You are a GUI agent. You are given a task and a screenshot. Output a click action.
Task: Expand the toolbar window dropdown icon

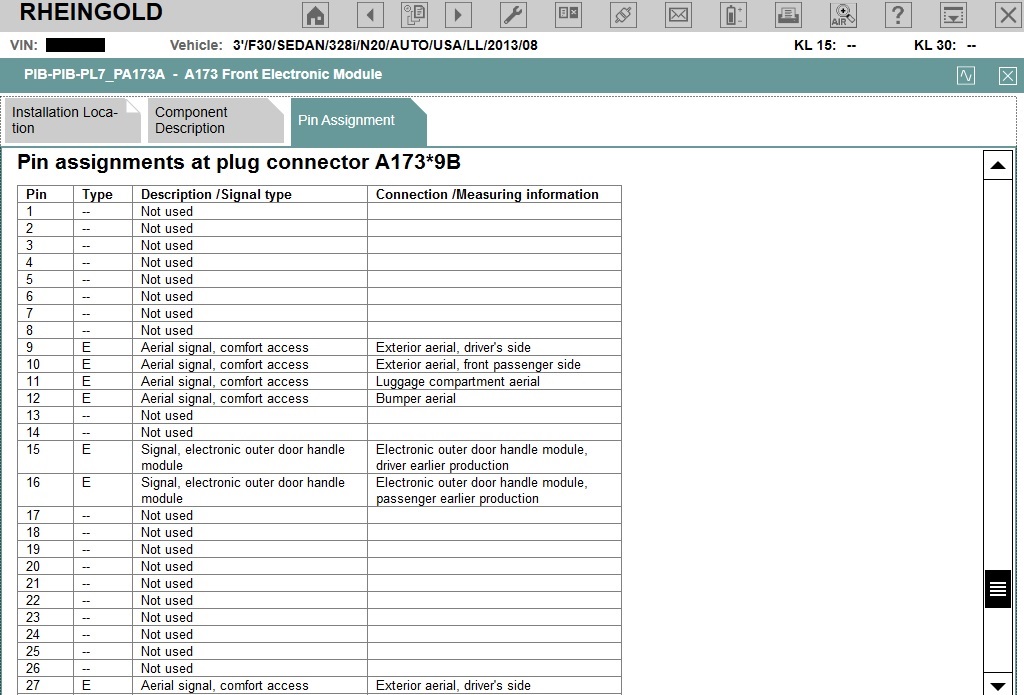coord(953,14)
